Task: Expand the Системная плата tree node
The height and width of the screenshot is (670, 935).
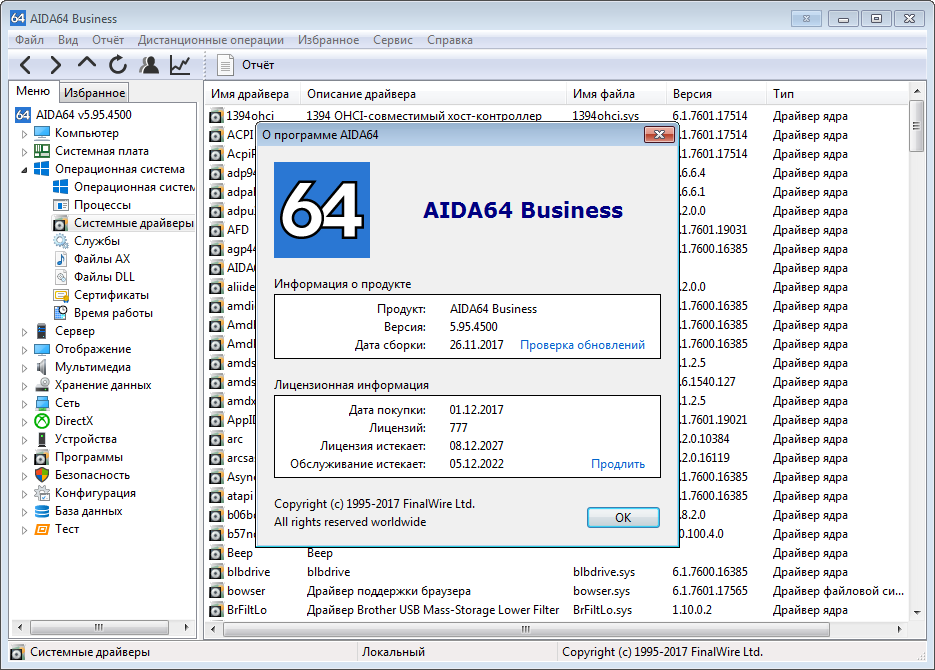Action: [x=25, y=151]
